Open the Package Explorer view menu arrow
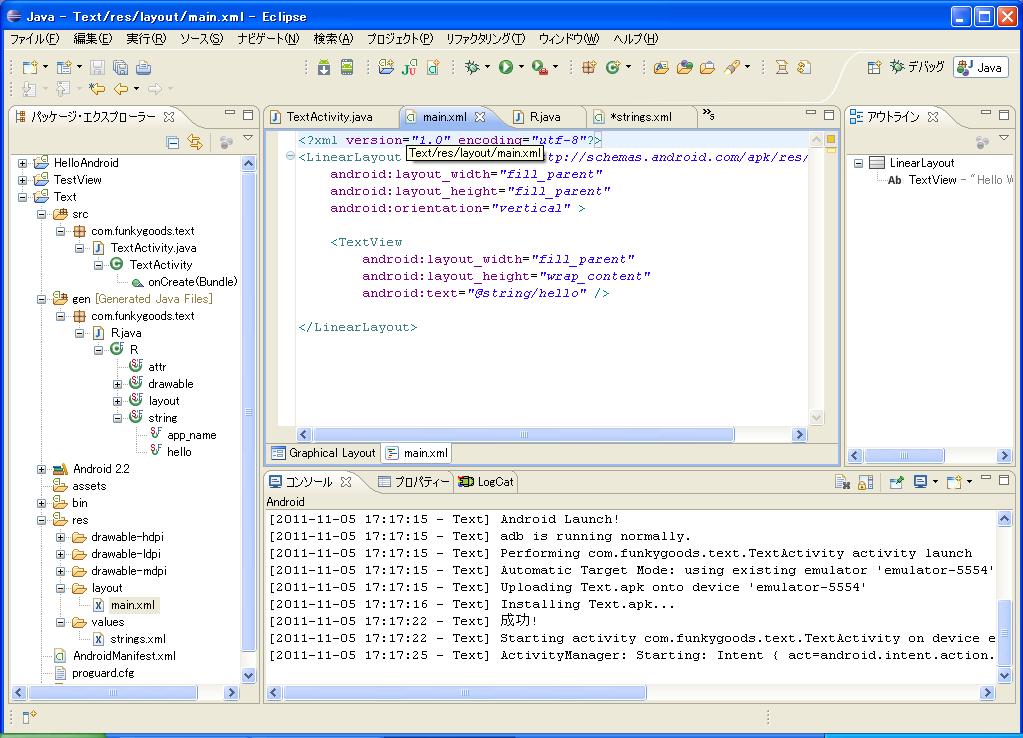The height and width of the screenshot is (738, 1023). point(248,138)
